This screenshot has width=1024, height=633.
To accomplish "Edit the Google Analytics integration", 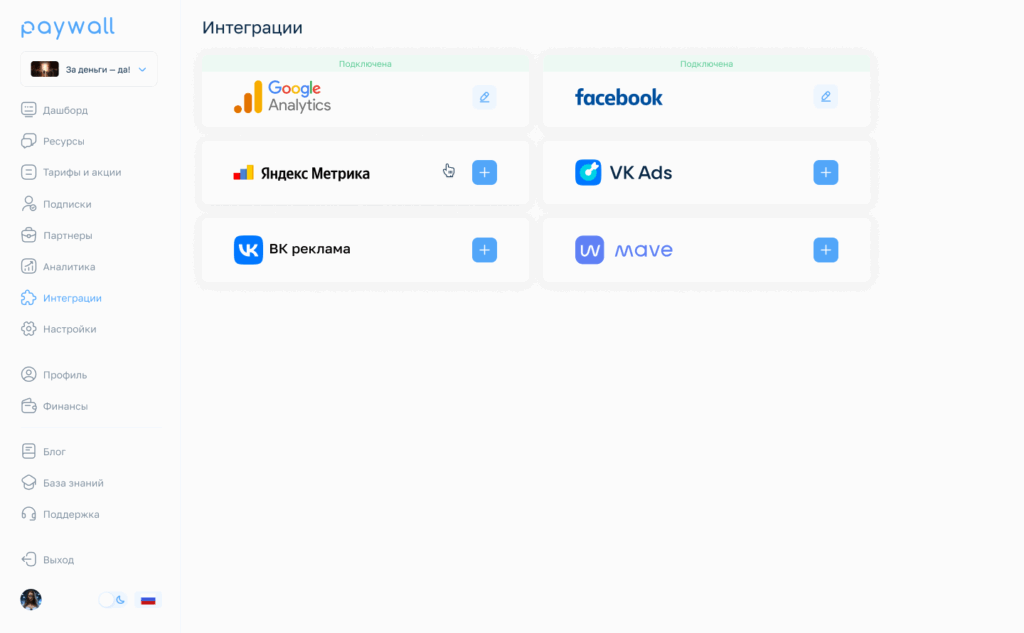I will (x=484, y=97).
